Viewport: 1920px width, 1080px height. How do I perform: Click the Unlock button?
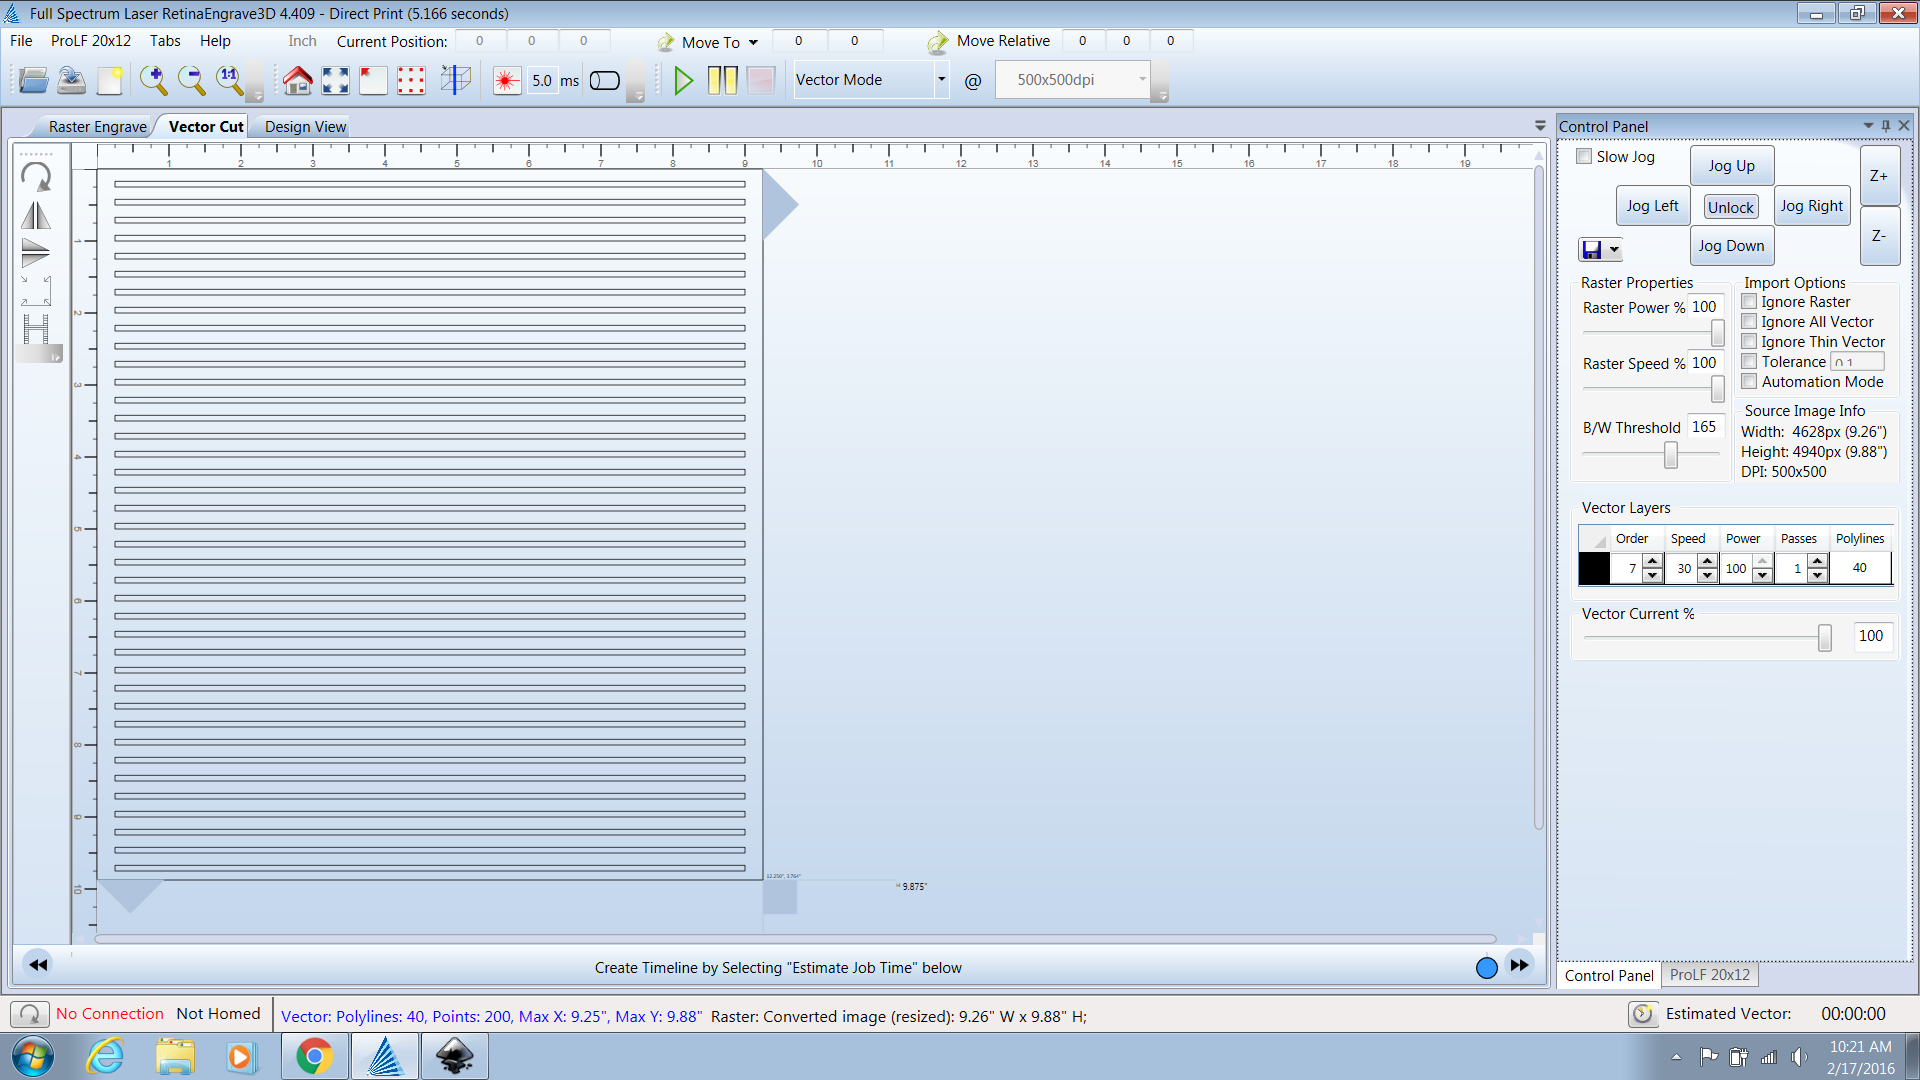pyautogui.click(x=1731, y=207)
